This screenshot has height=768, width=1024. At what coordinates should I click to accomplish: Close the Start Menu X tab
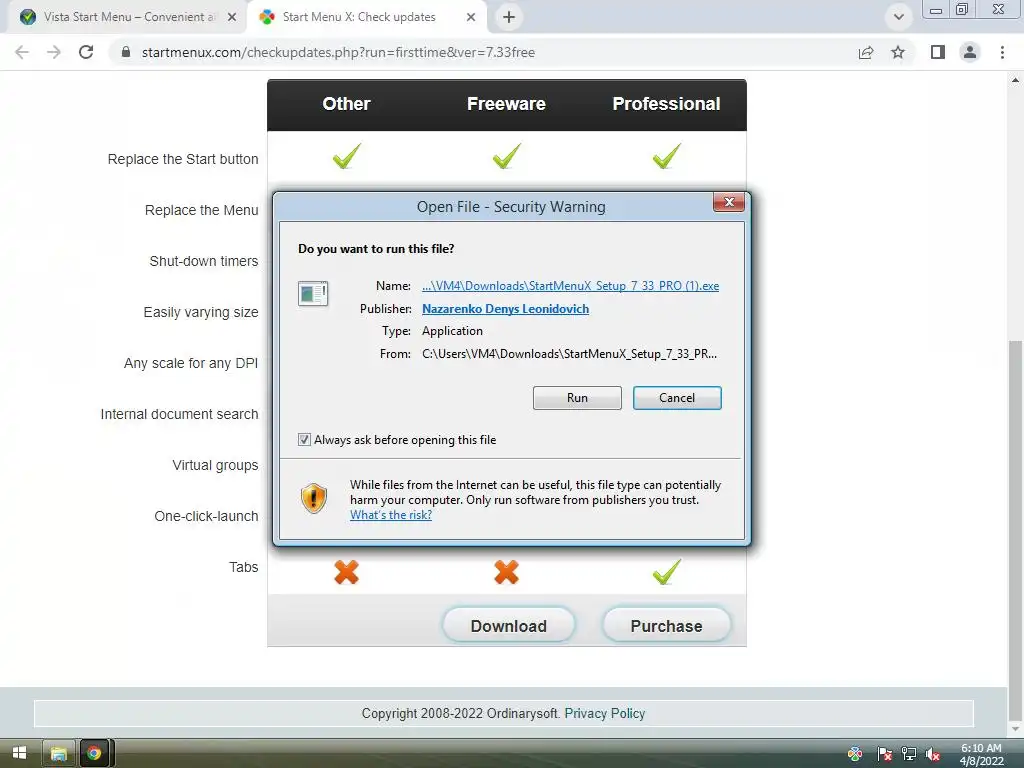[471, 17]
